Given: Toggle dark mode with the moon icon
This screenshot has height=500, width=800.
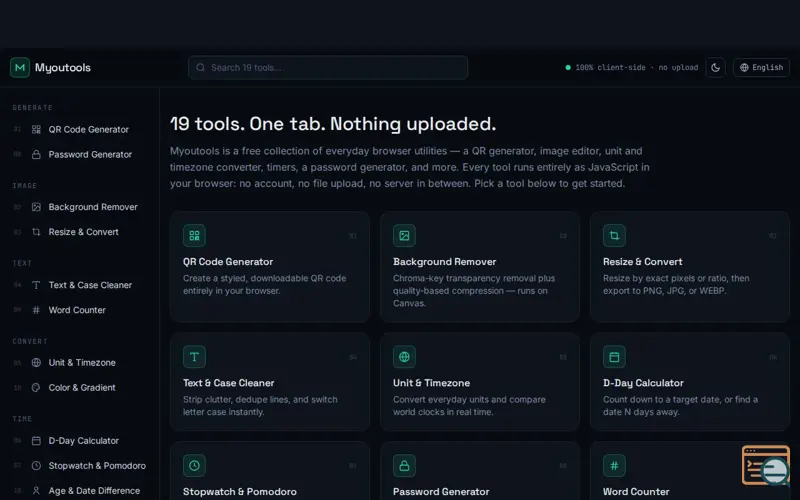Looking at the screenshot, I should pos(715,67).
